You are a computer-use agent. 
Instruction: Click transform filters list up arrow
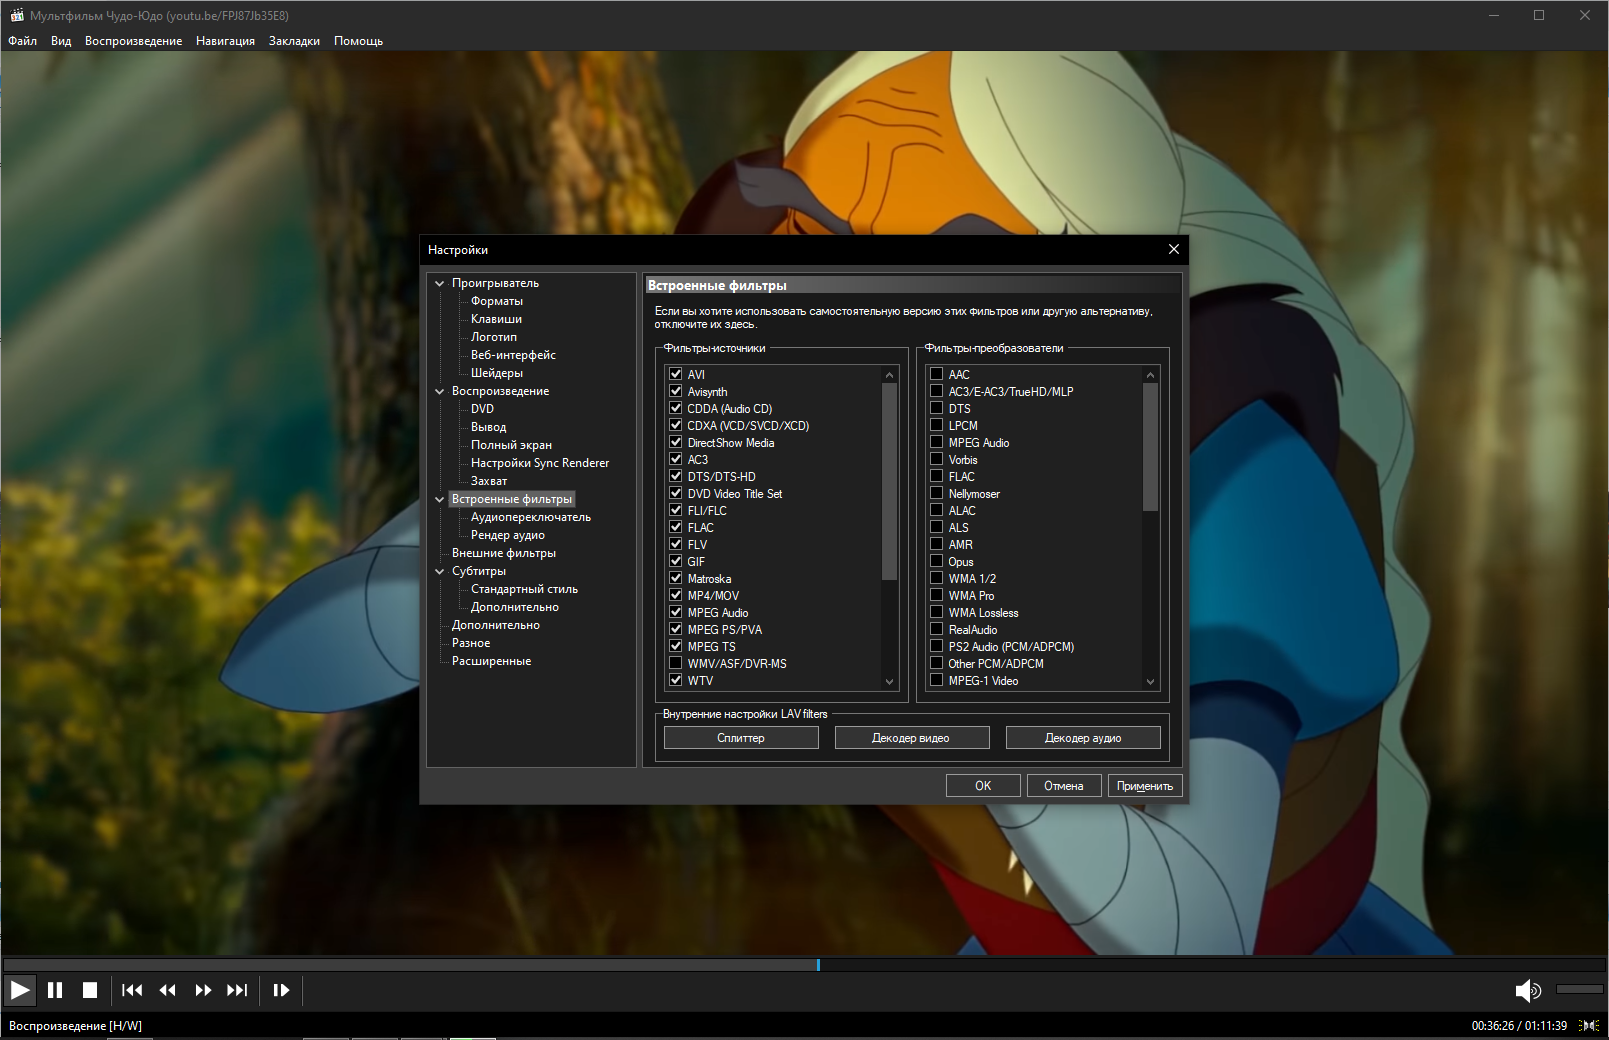[x=1150, y=375]
